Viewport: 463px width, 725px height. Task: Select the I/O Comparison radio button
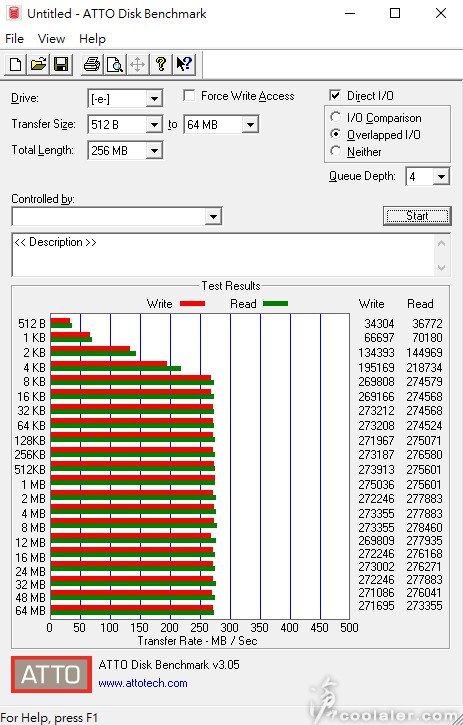click(x=336, y=117)
